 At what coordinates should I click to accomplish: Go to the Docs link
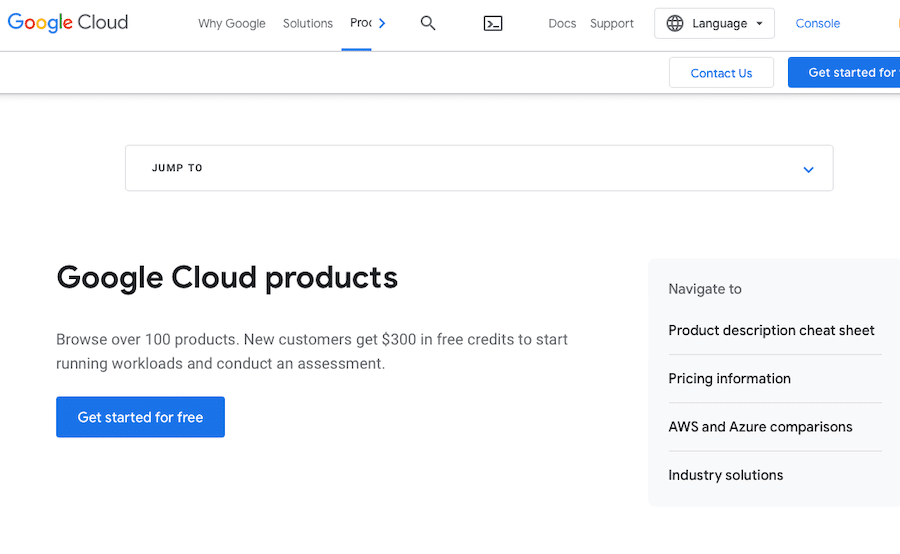(x=562, y=23)
